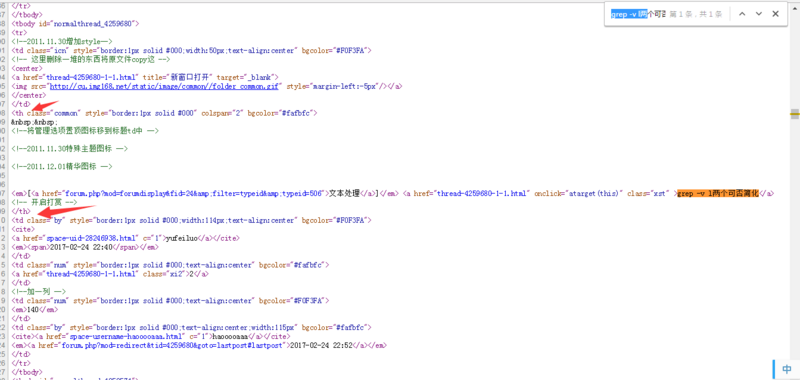
Task: Go to previous match in find bar
Action: pyautogui.click(x=742, y=14)
